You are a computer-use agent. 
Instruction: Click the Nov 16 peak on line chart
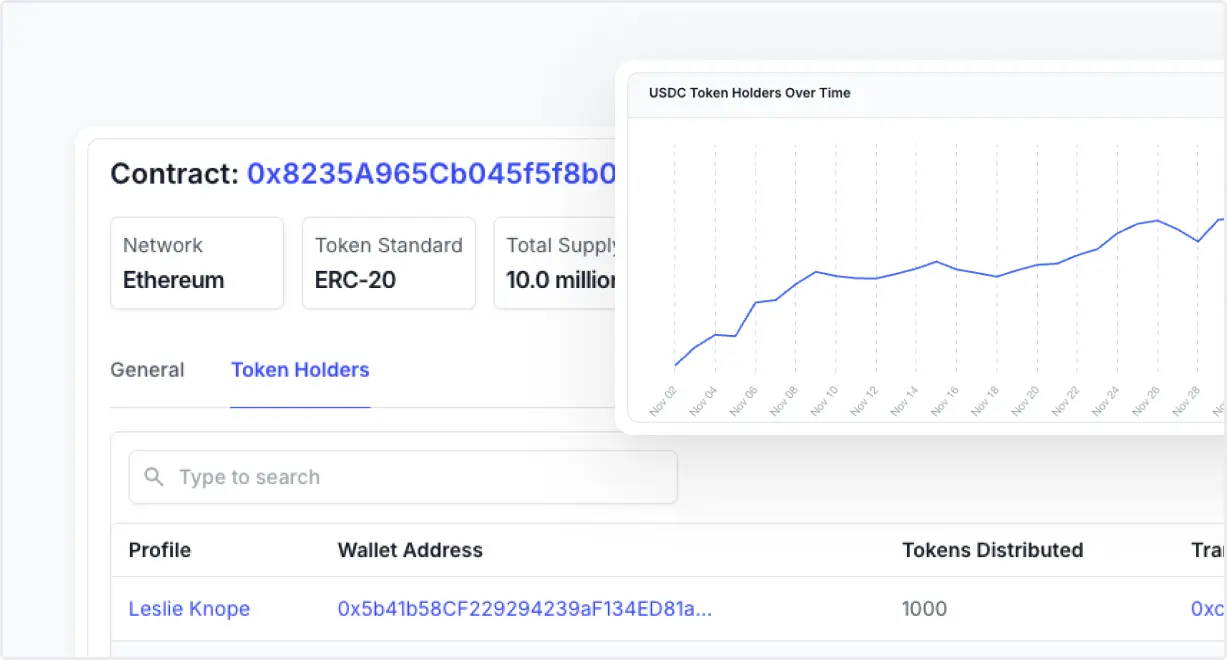[936, 262]
